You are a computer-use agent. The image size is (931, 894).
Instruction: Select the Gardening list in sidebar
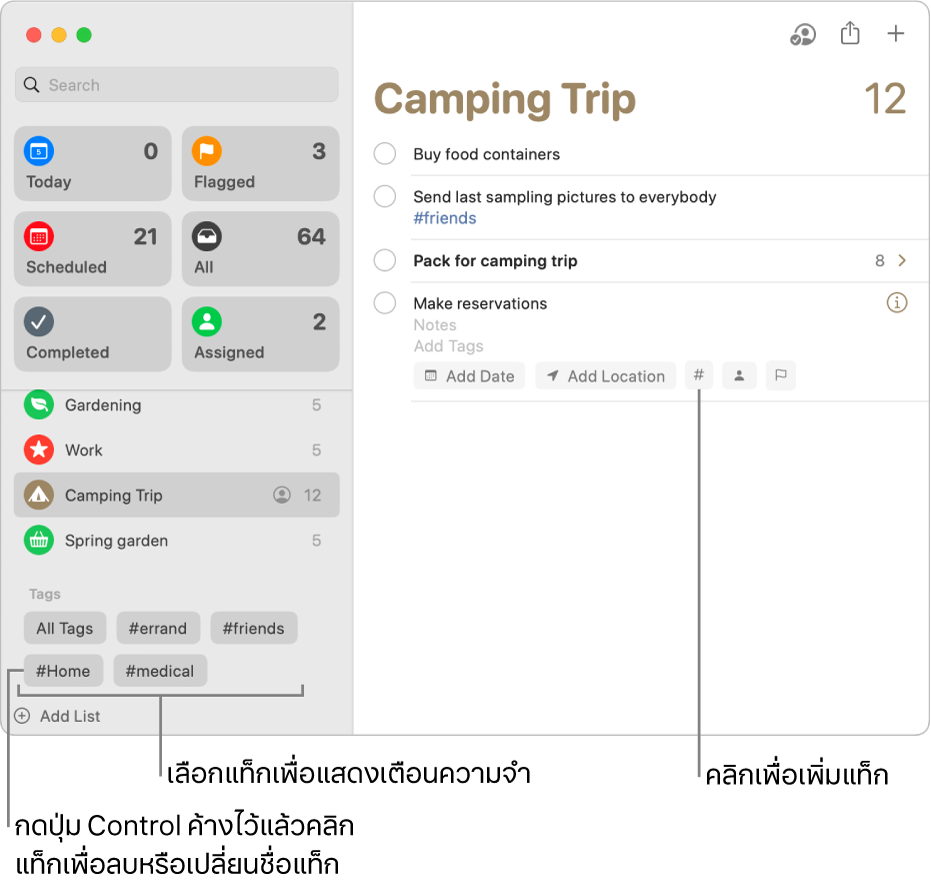click(103, 405)
